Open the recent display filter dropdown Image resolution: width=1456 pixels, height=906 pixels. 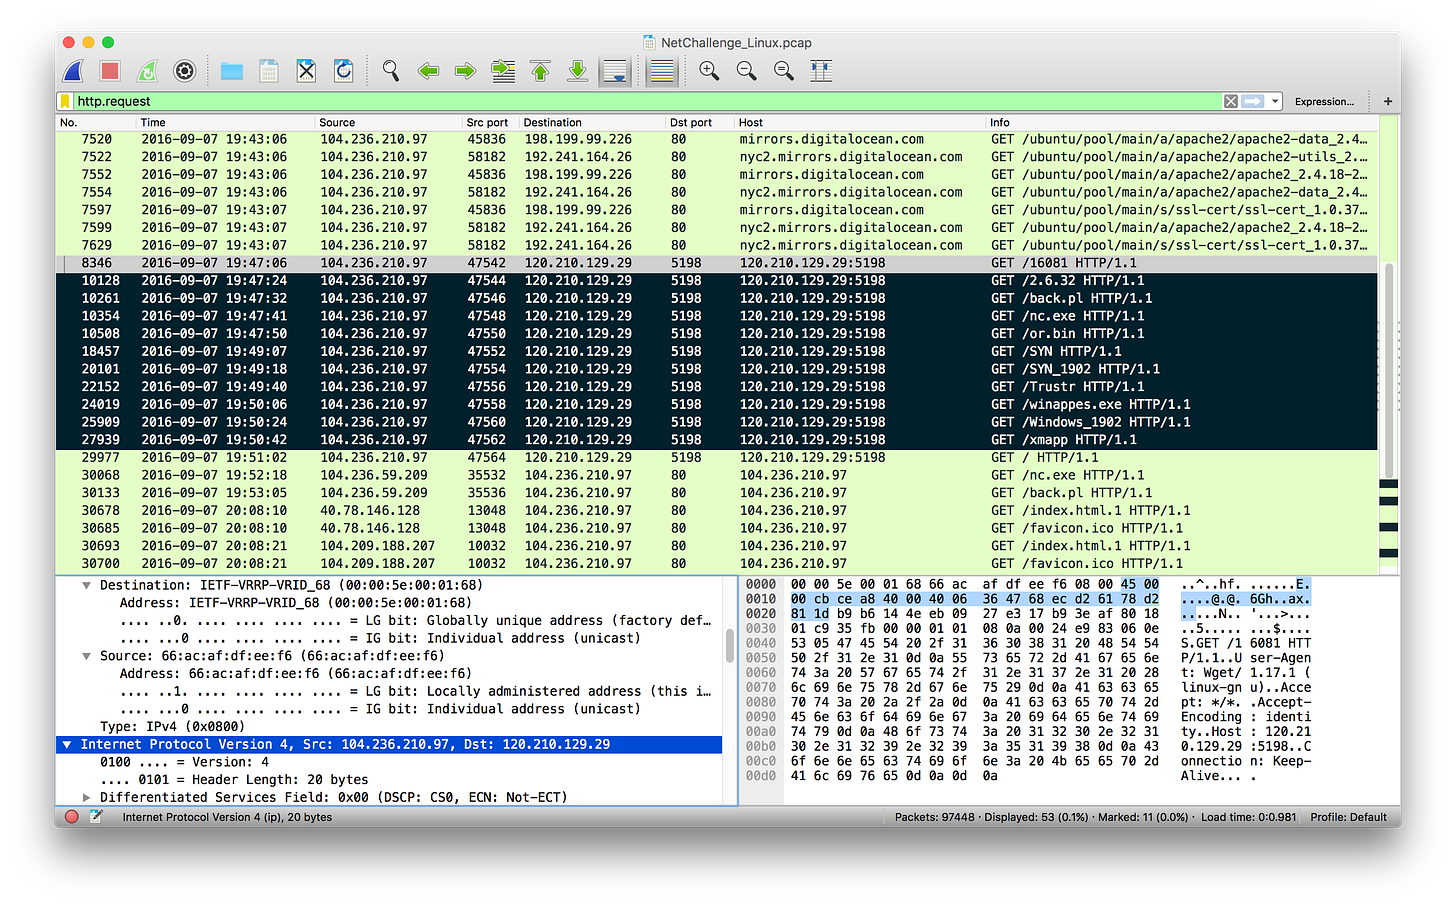pyautogui.click(x=1275, y=101)
